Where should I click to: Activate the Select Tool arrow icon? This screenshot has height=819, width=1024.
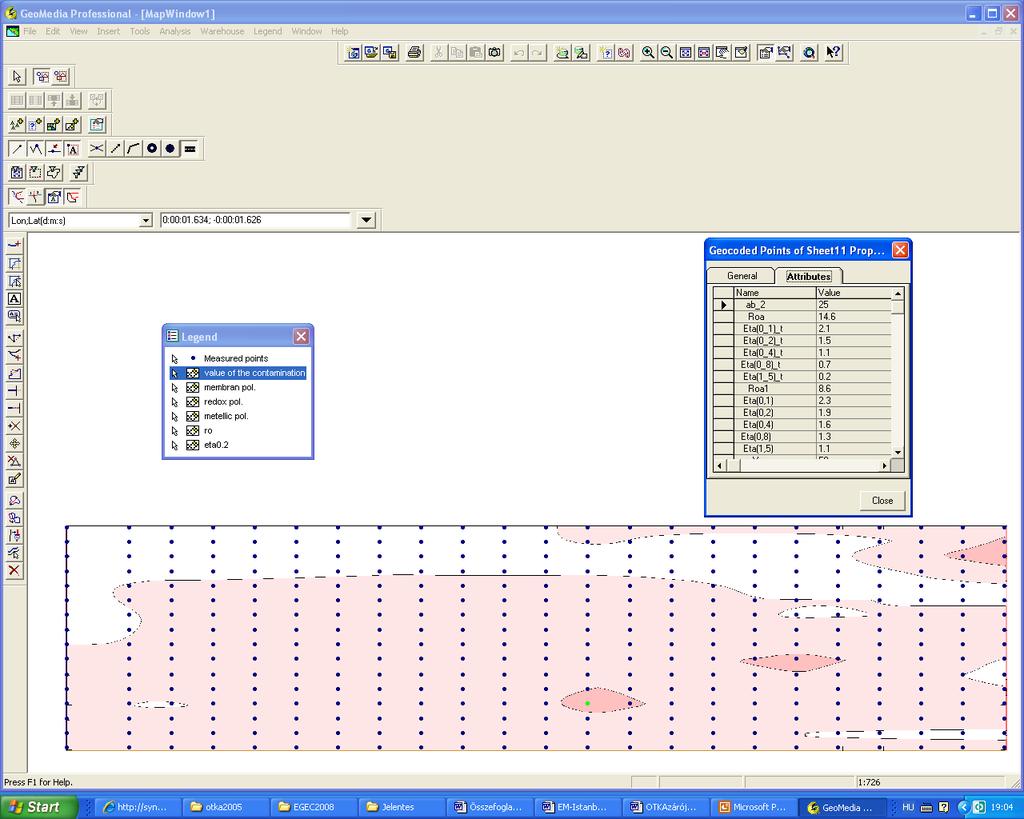point(17,76)
